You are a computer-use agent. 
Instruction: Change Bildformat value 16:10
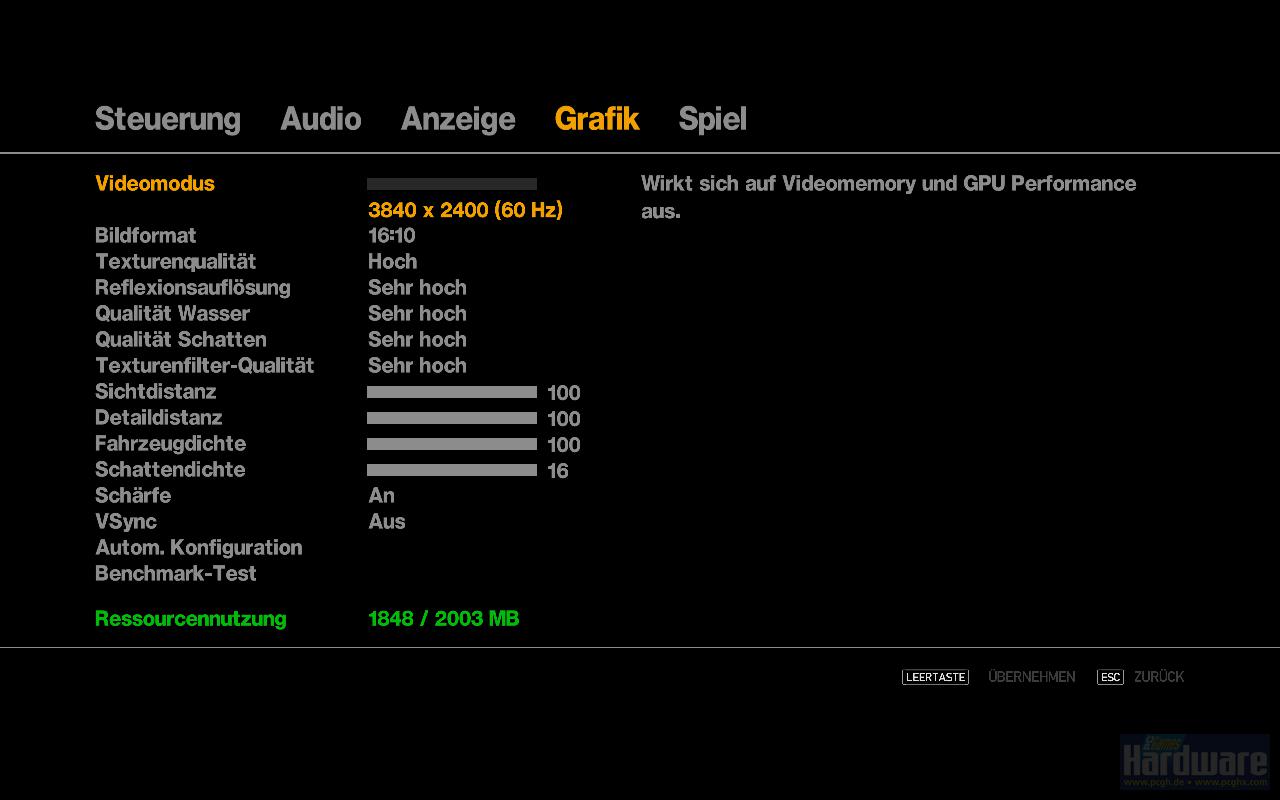pyautogui.click(x=391, y=236)
